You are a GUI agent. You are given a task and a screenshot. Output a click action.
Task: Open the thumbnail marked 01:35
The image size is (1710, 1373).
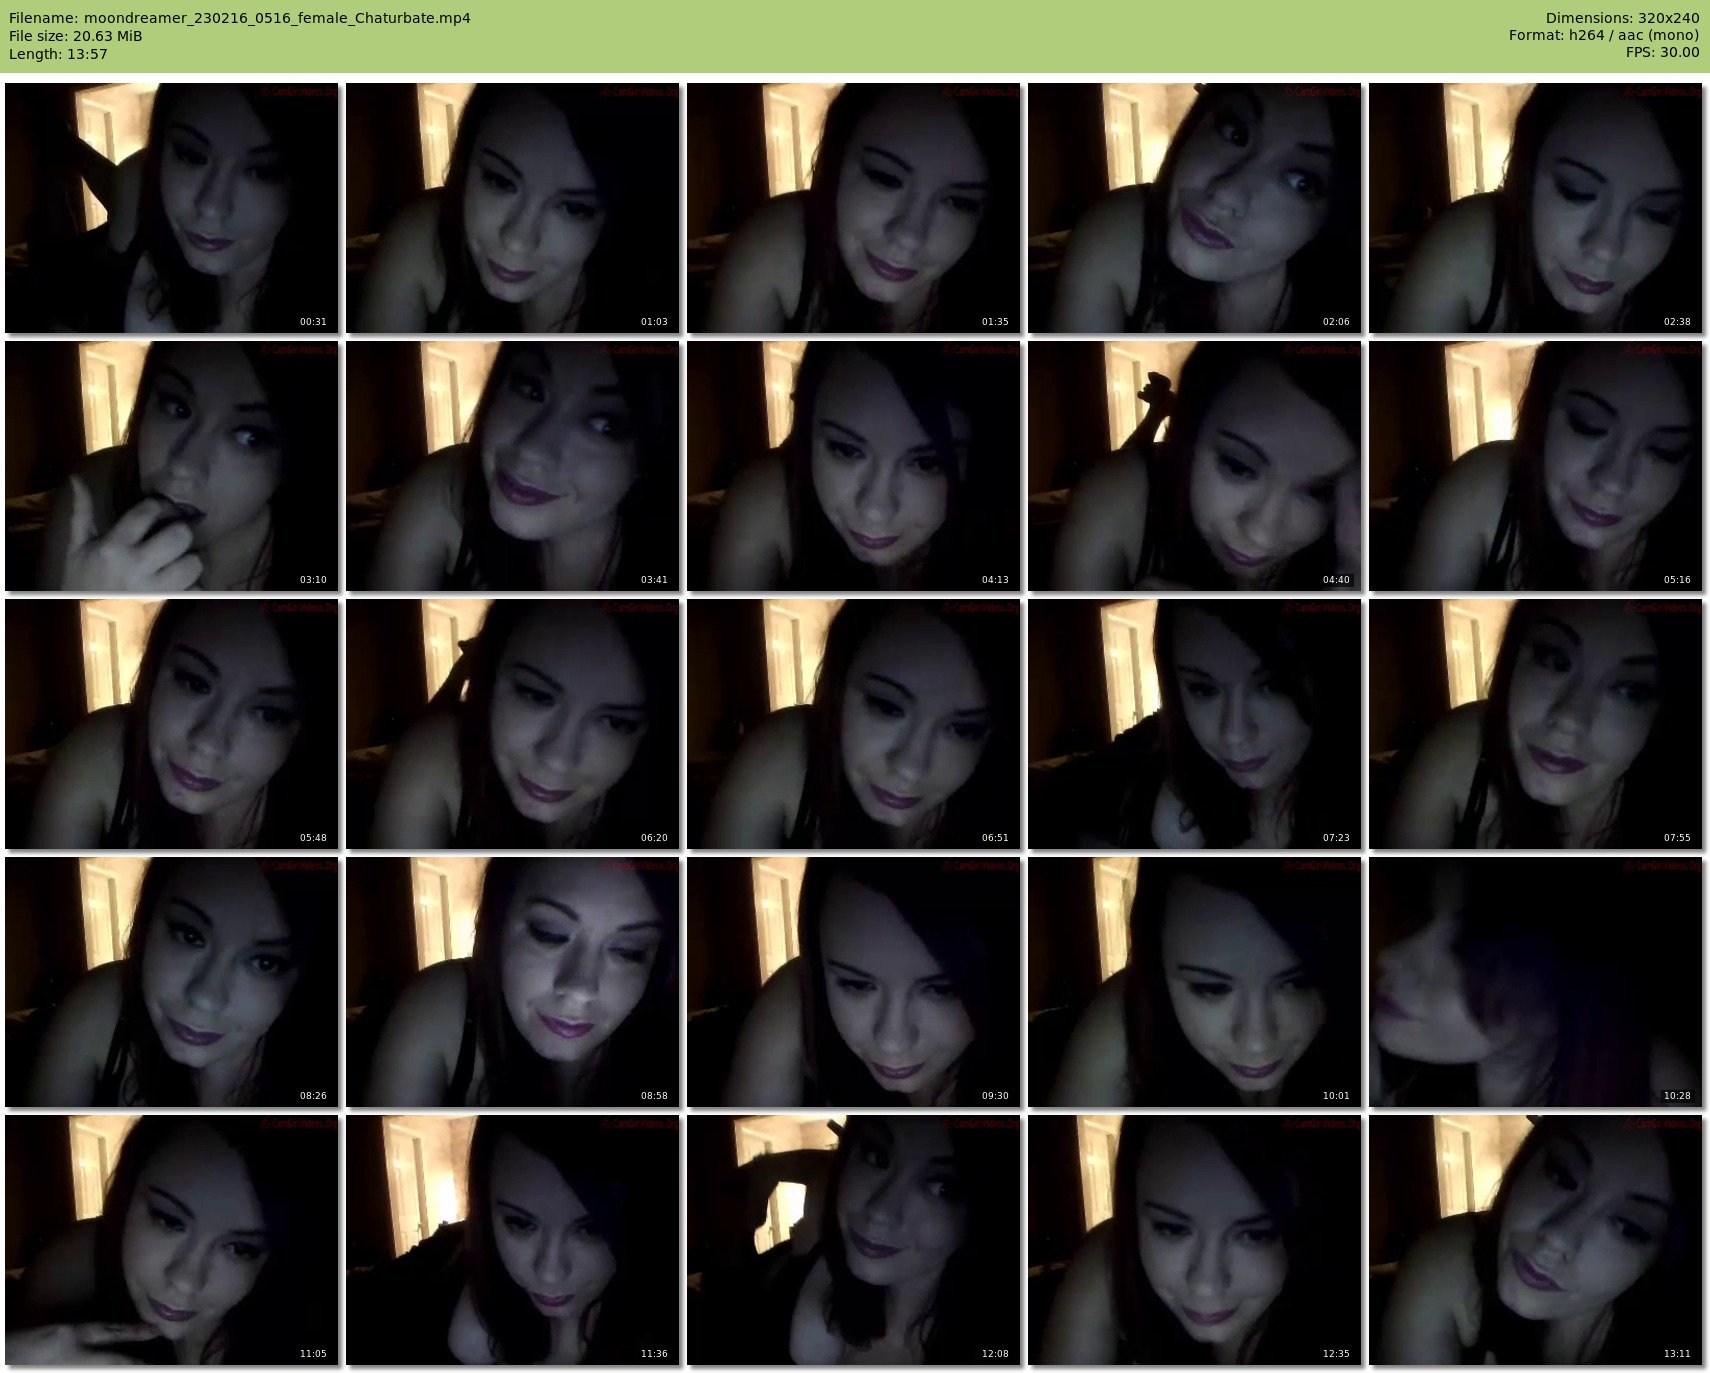point(854,208)
